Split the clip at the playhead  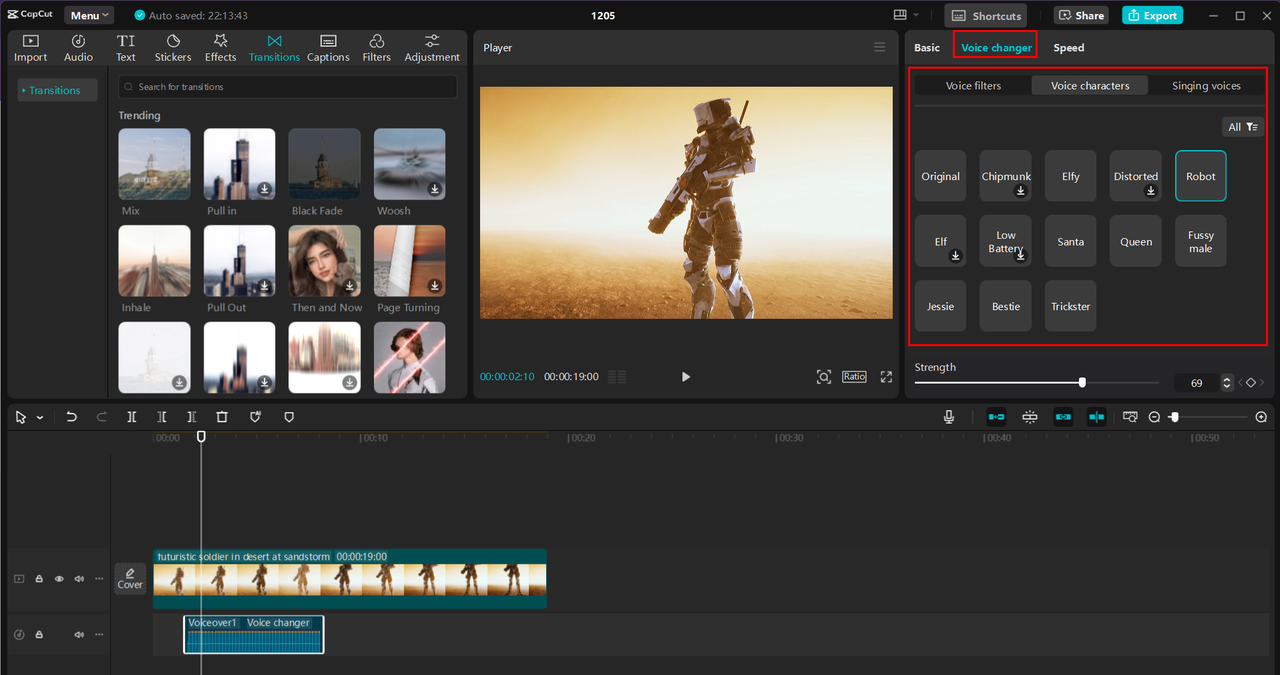coord(132,417)
